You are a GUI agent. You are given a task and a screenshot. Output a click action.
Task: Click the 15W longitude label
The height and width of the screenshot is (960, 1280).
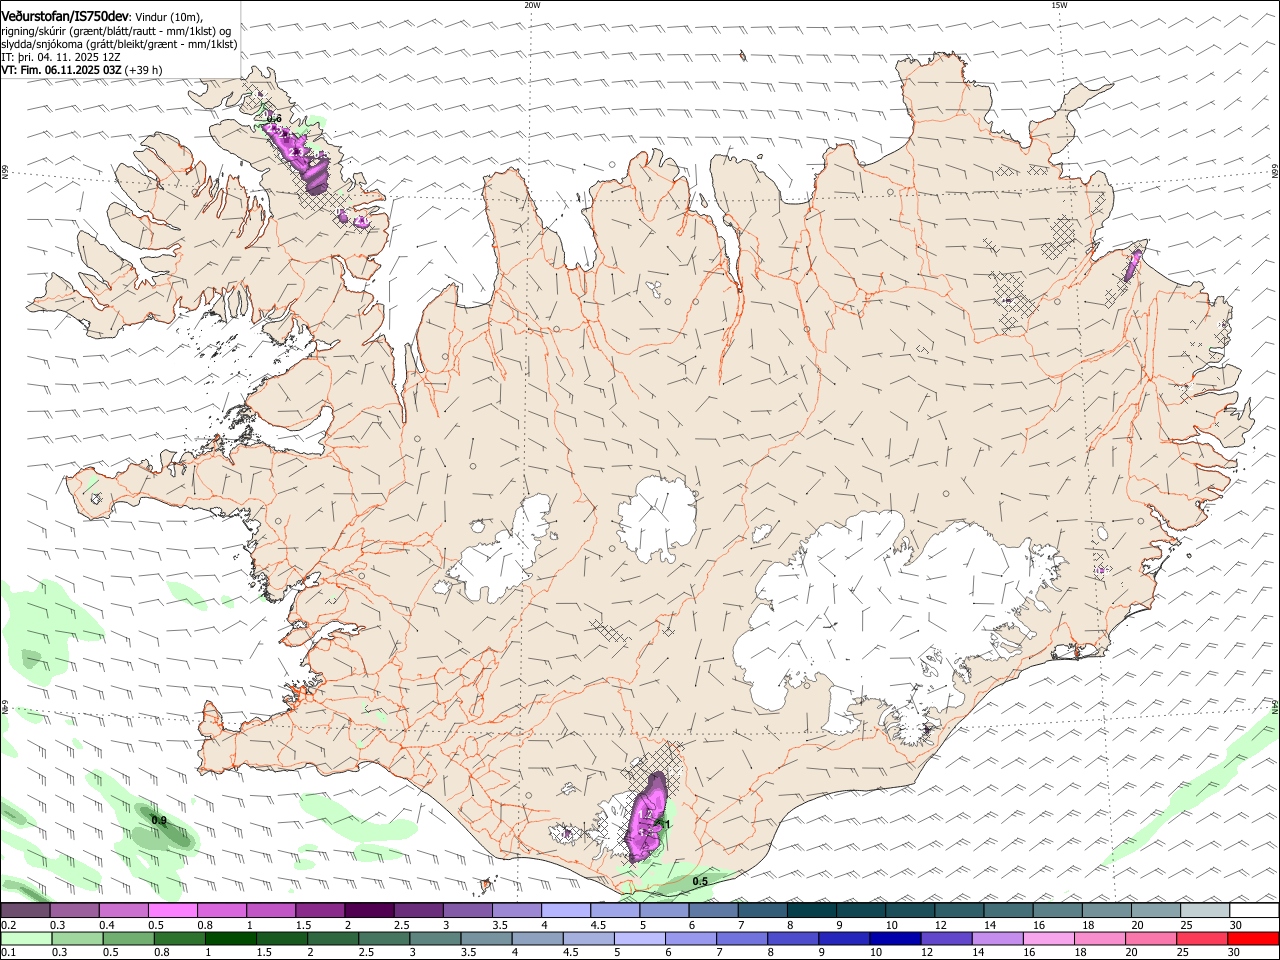click(x=1059, y=5)
